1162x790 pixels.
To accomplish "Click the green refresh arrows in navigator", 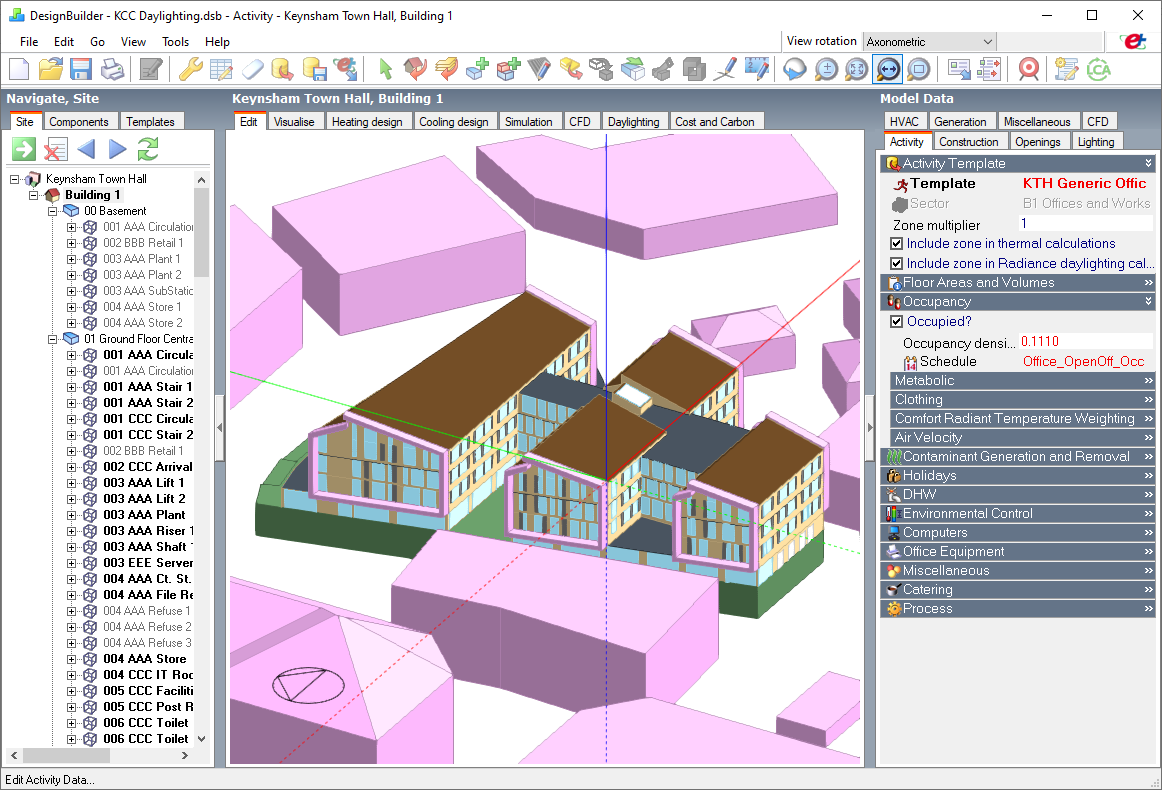I will (x=148, y=149).
